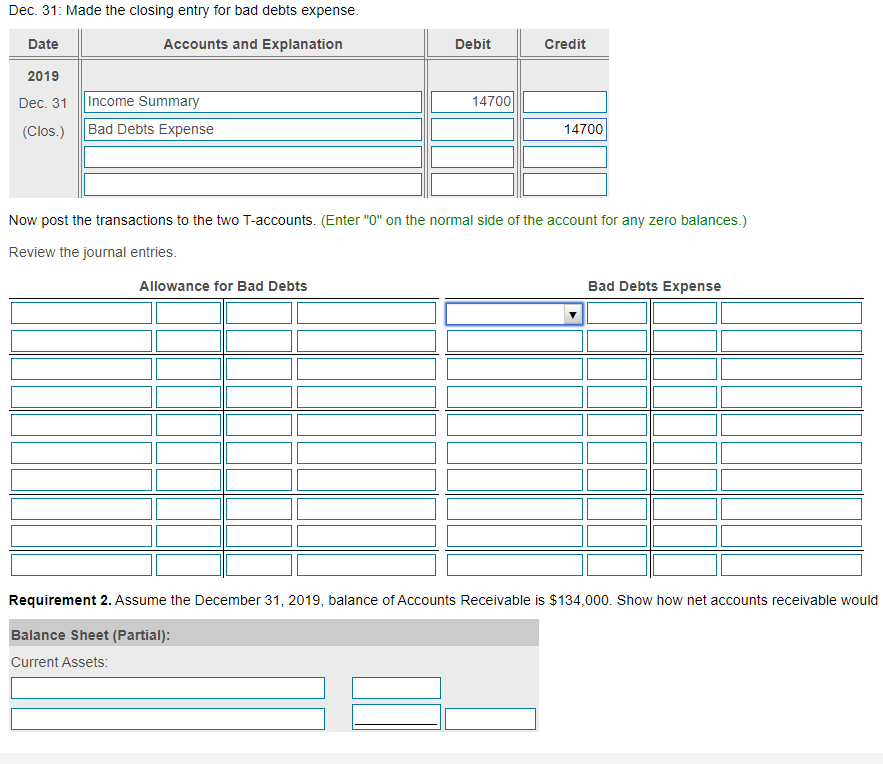Click the second Current Assets label field

168,719
